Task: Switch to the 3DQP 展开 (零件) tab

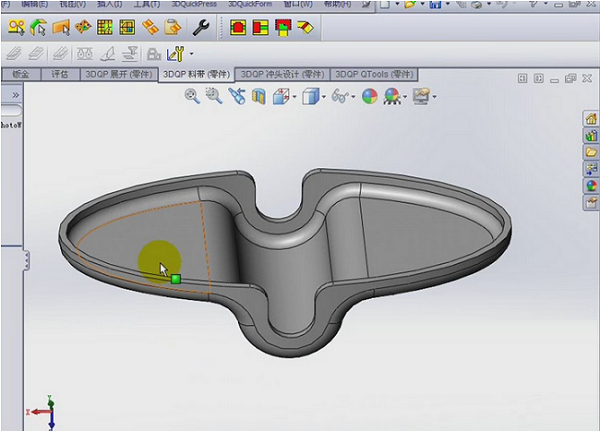Action: point(119,74)
